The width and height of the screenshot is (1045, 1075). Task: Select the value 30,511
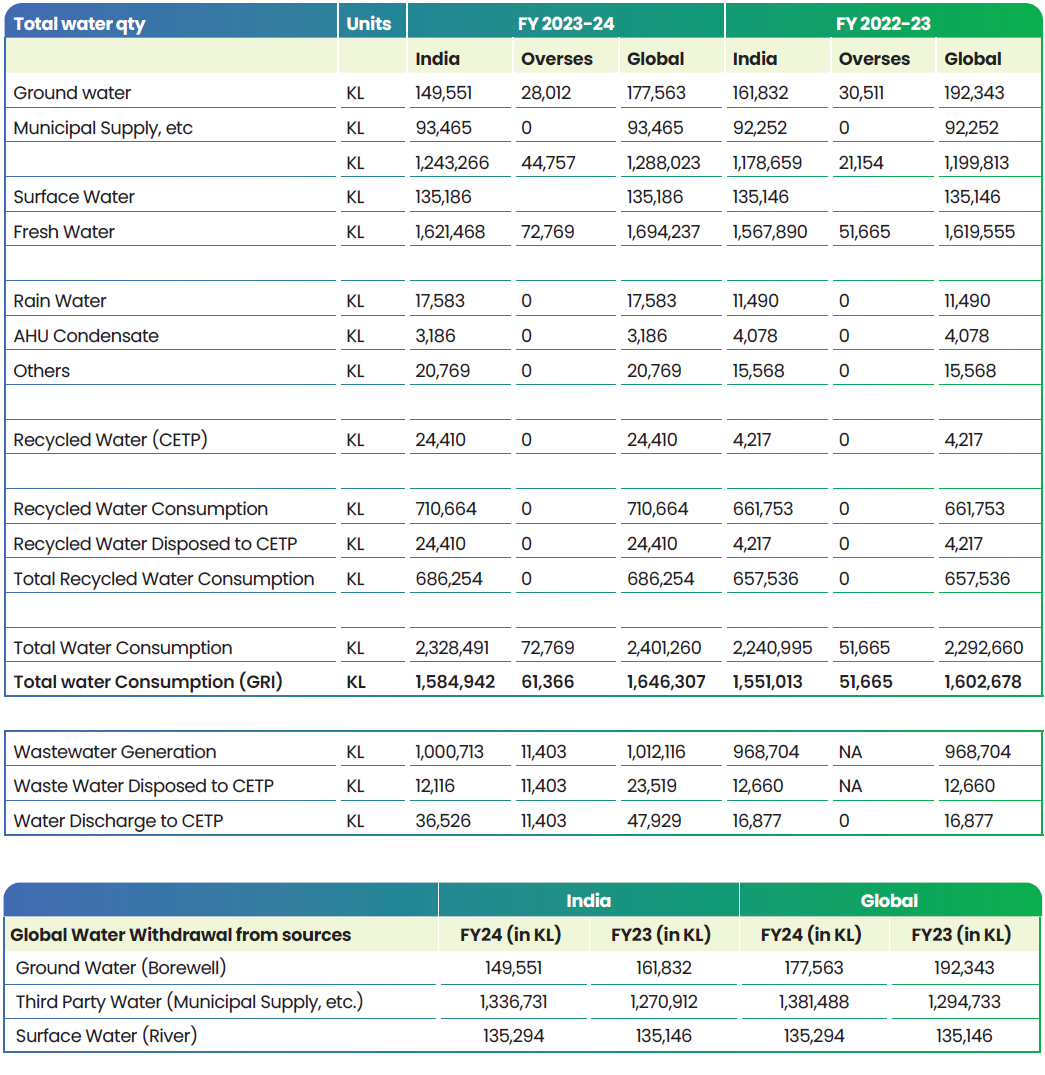[x=861, y=93]
